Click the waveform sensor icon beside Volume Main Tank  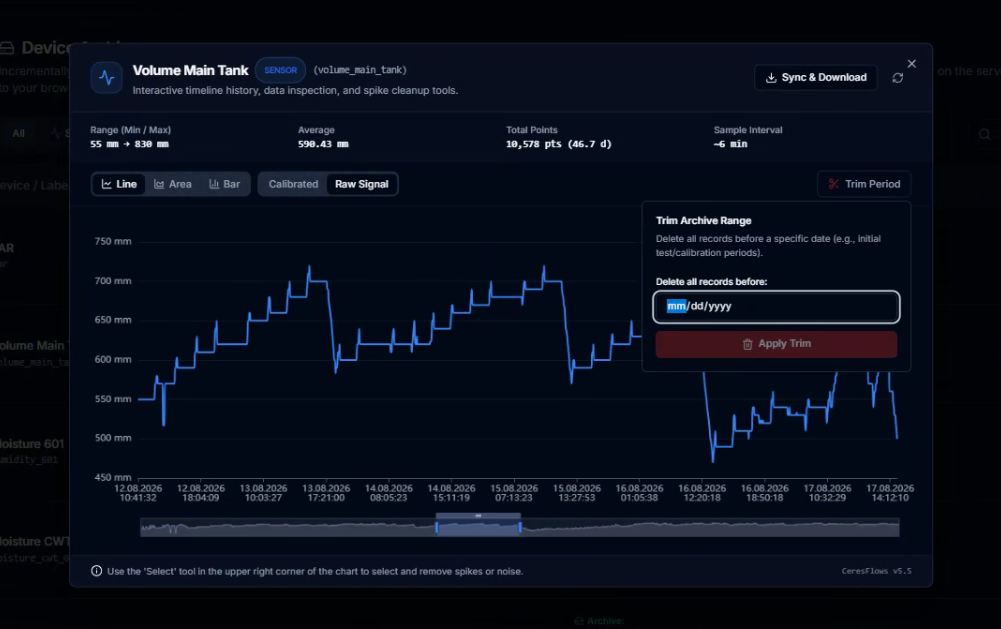pos(107,78)
